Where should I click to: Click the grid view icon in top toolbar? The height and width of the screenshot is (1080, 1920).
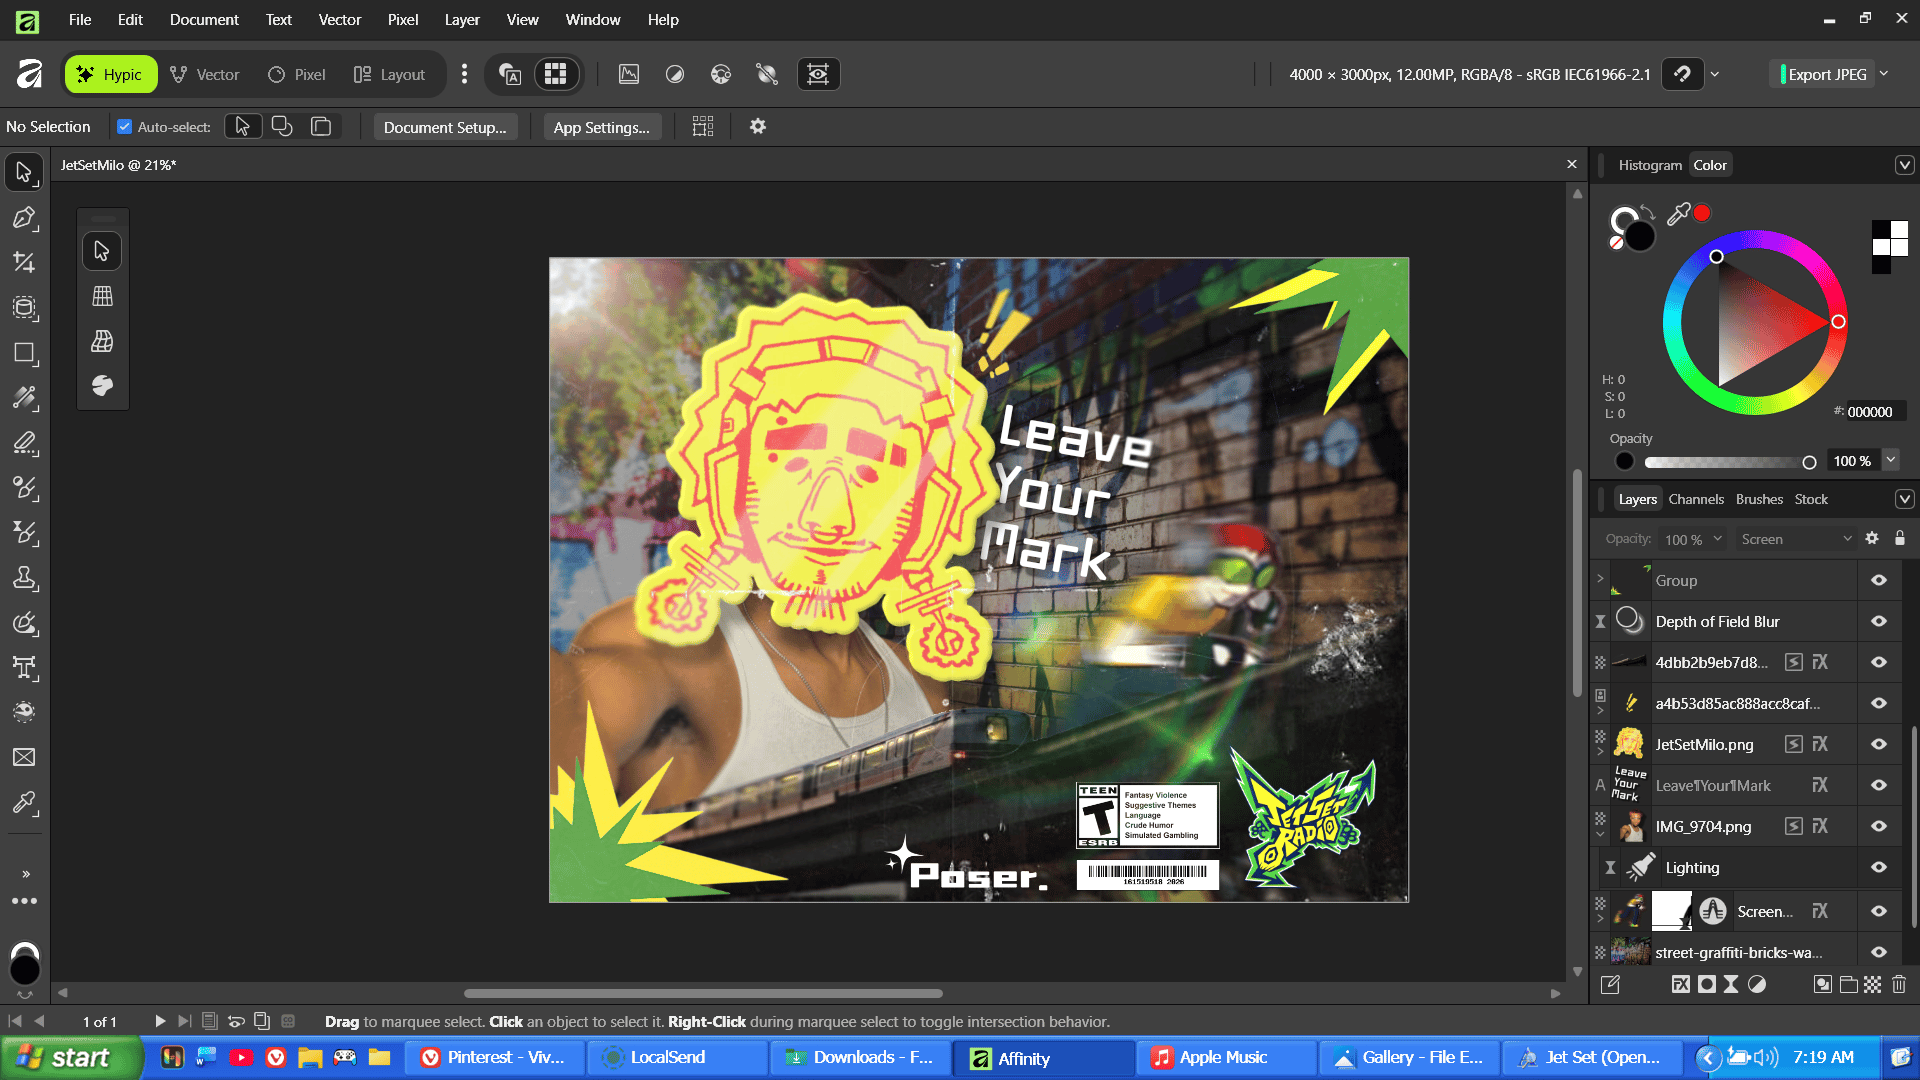556,74
